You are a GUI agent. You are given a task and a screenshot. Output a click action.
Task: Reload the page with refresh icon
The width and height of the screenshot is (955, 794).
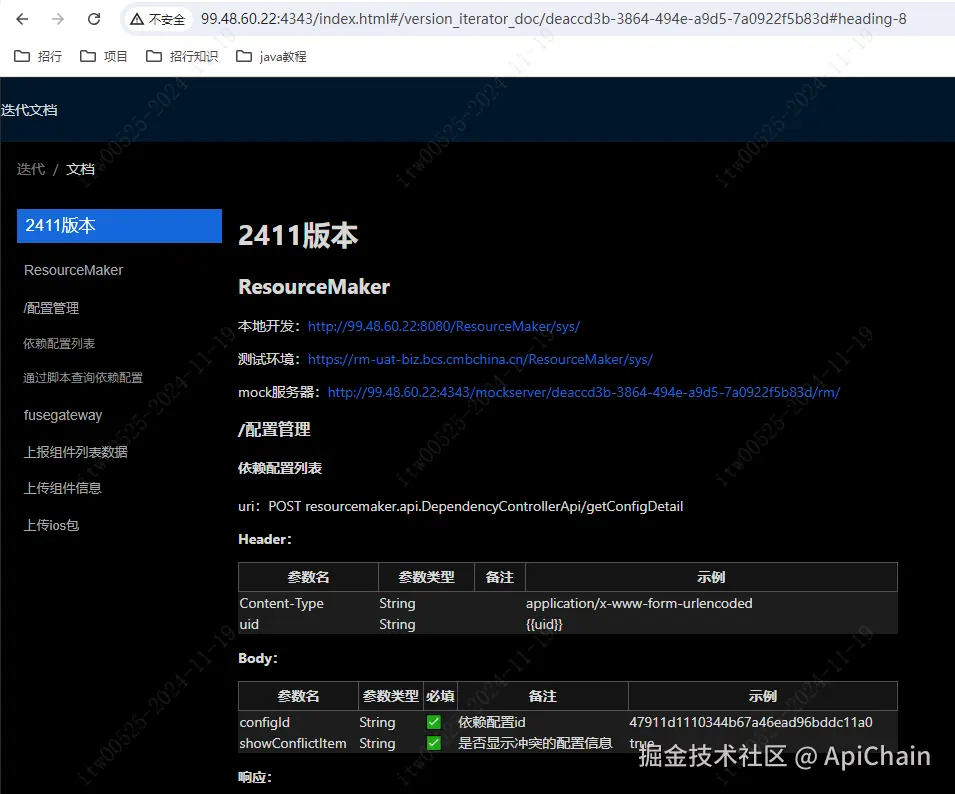coord(94,19)
